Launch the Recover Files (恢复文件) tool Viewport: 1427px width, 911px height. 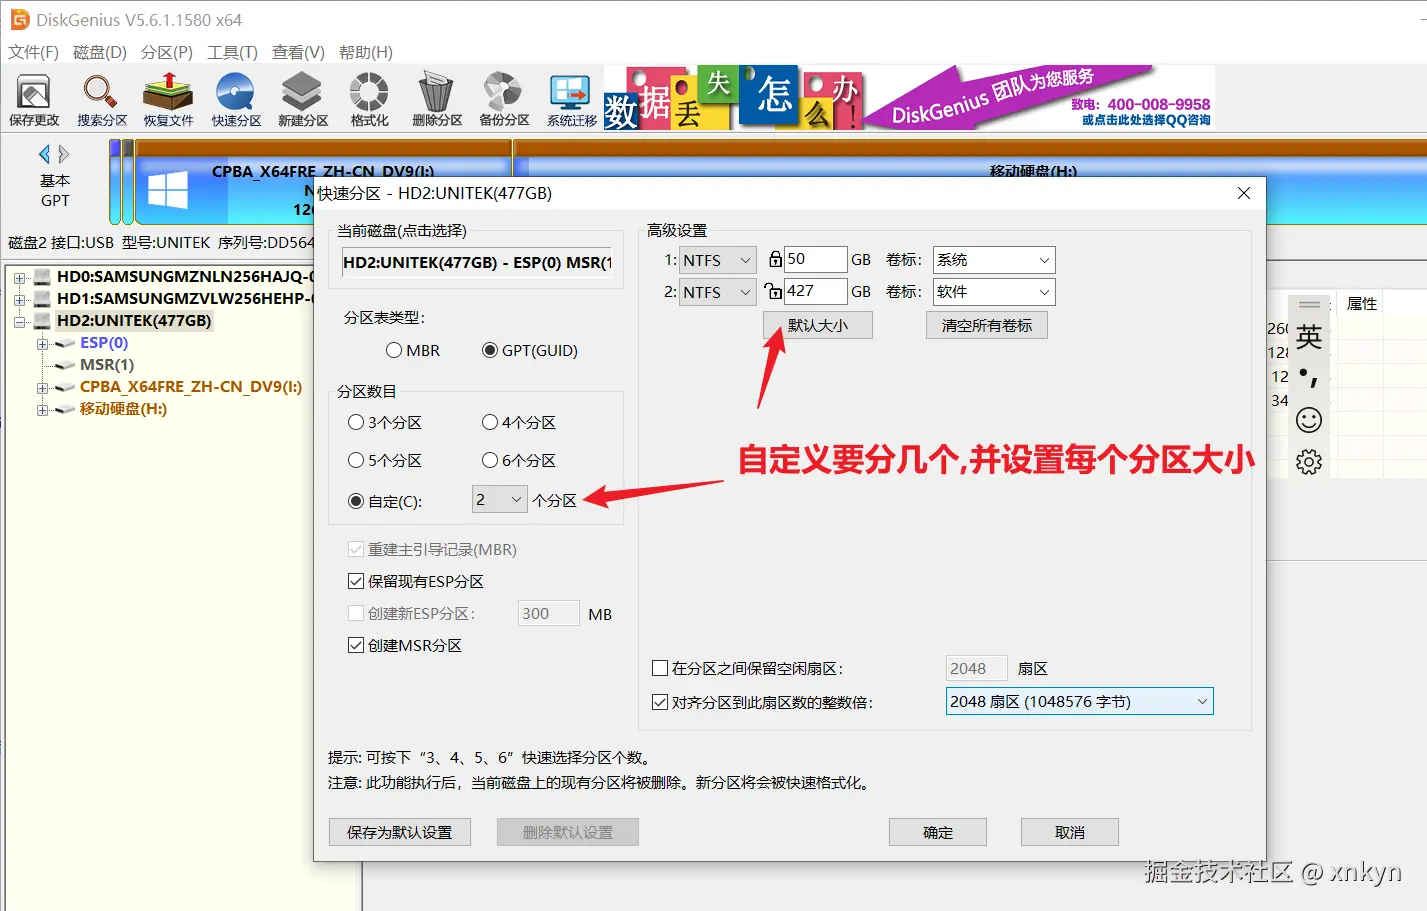pos(168,99)
